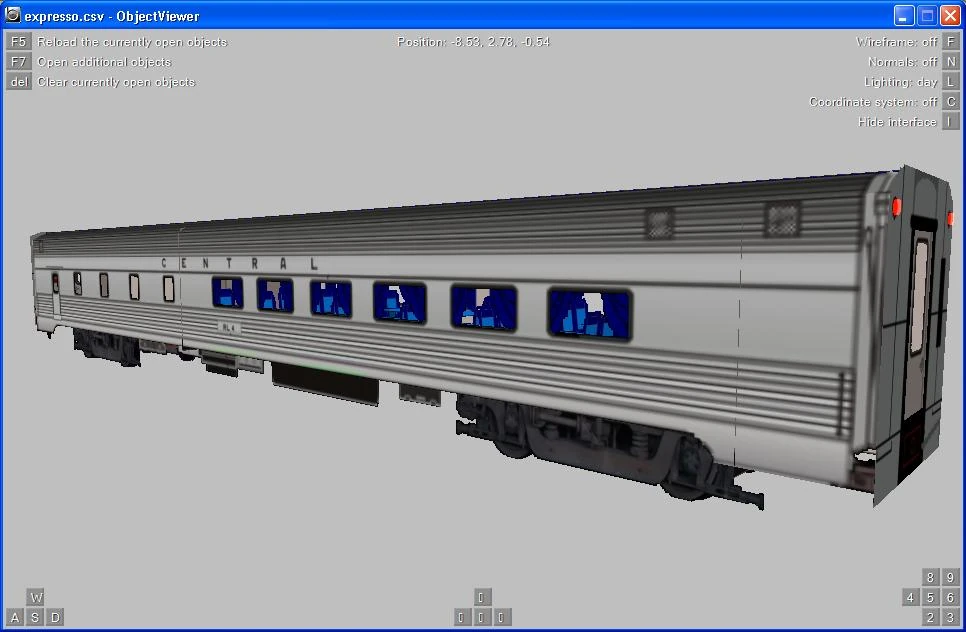Click the numpad 8 key icon

[x=930, y=577]
